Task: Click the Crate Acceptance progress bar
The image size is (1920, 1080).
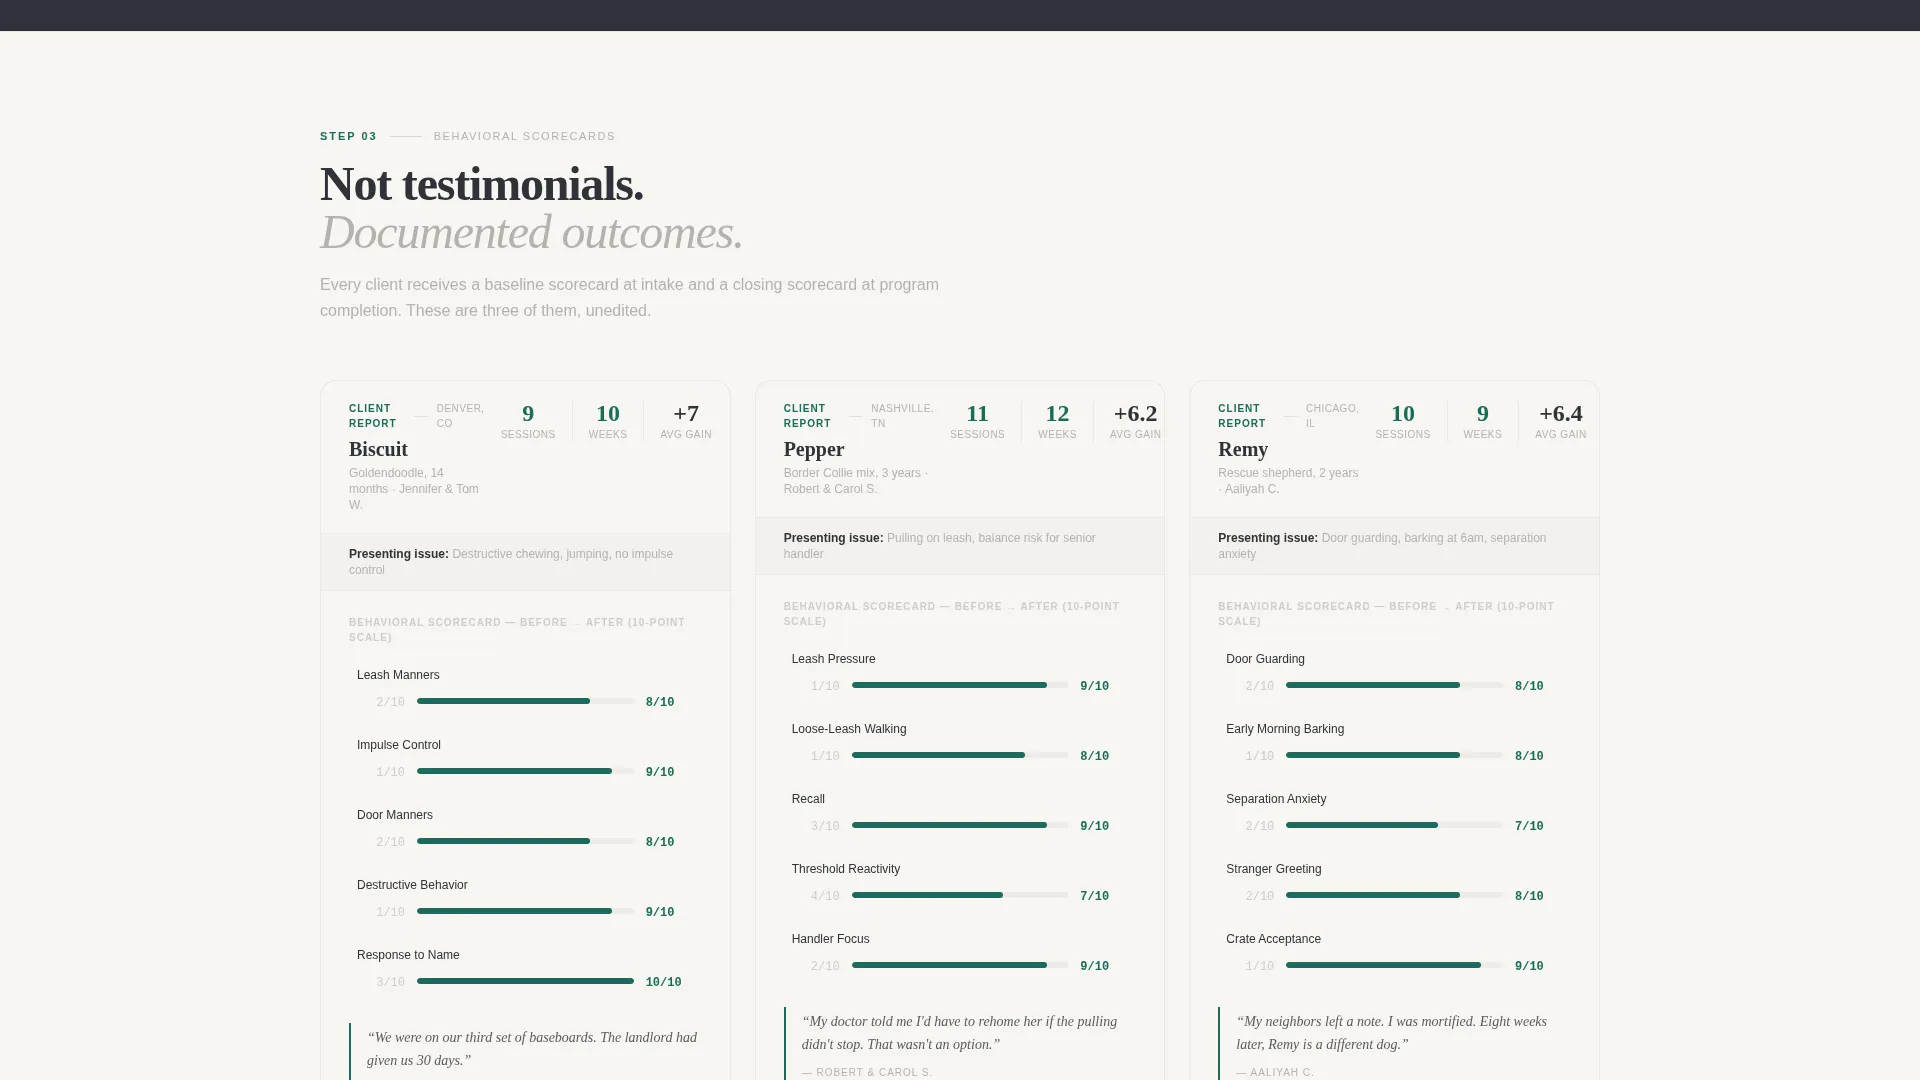Action: coord(1394,965)
